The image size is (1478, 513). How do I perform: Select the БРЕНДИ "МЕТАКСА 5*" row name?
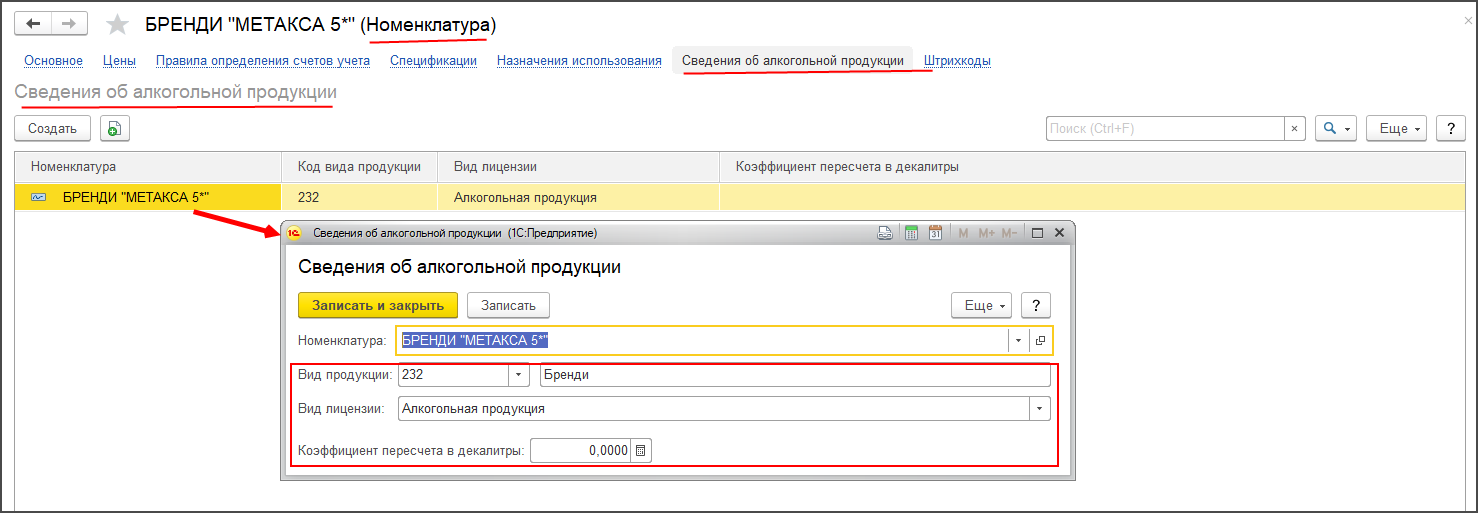click(135, 197)
